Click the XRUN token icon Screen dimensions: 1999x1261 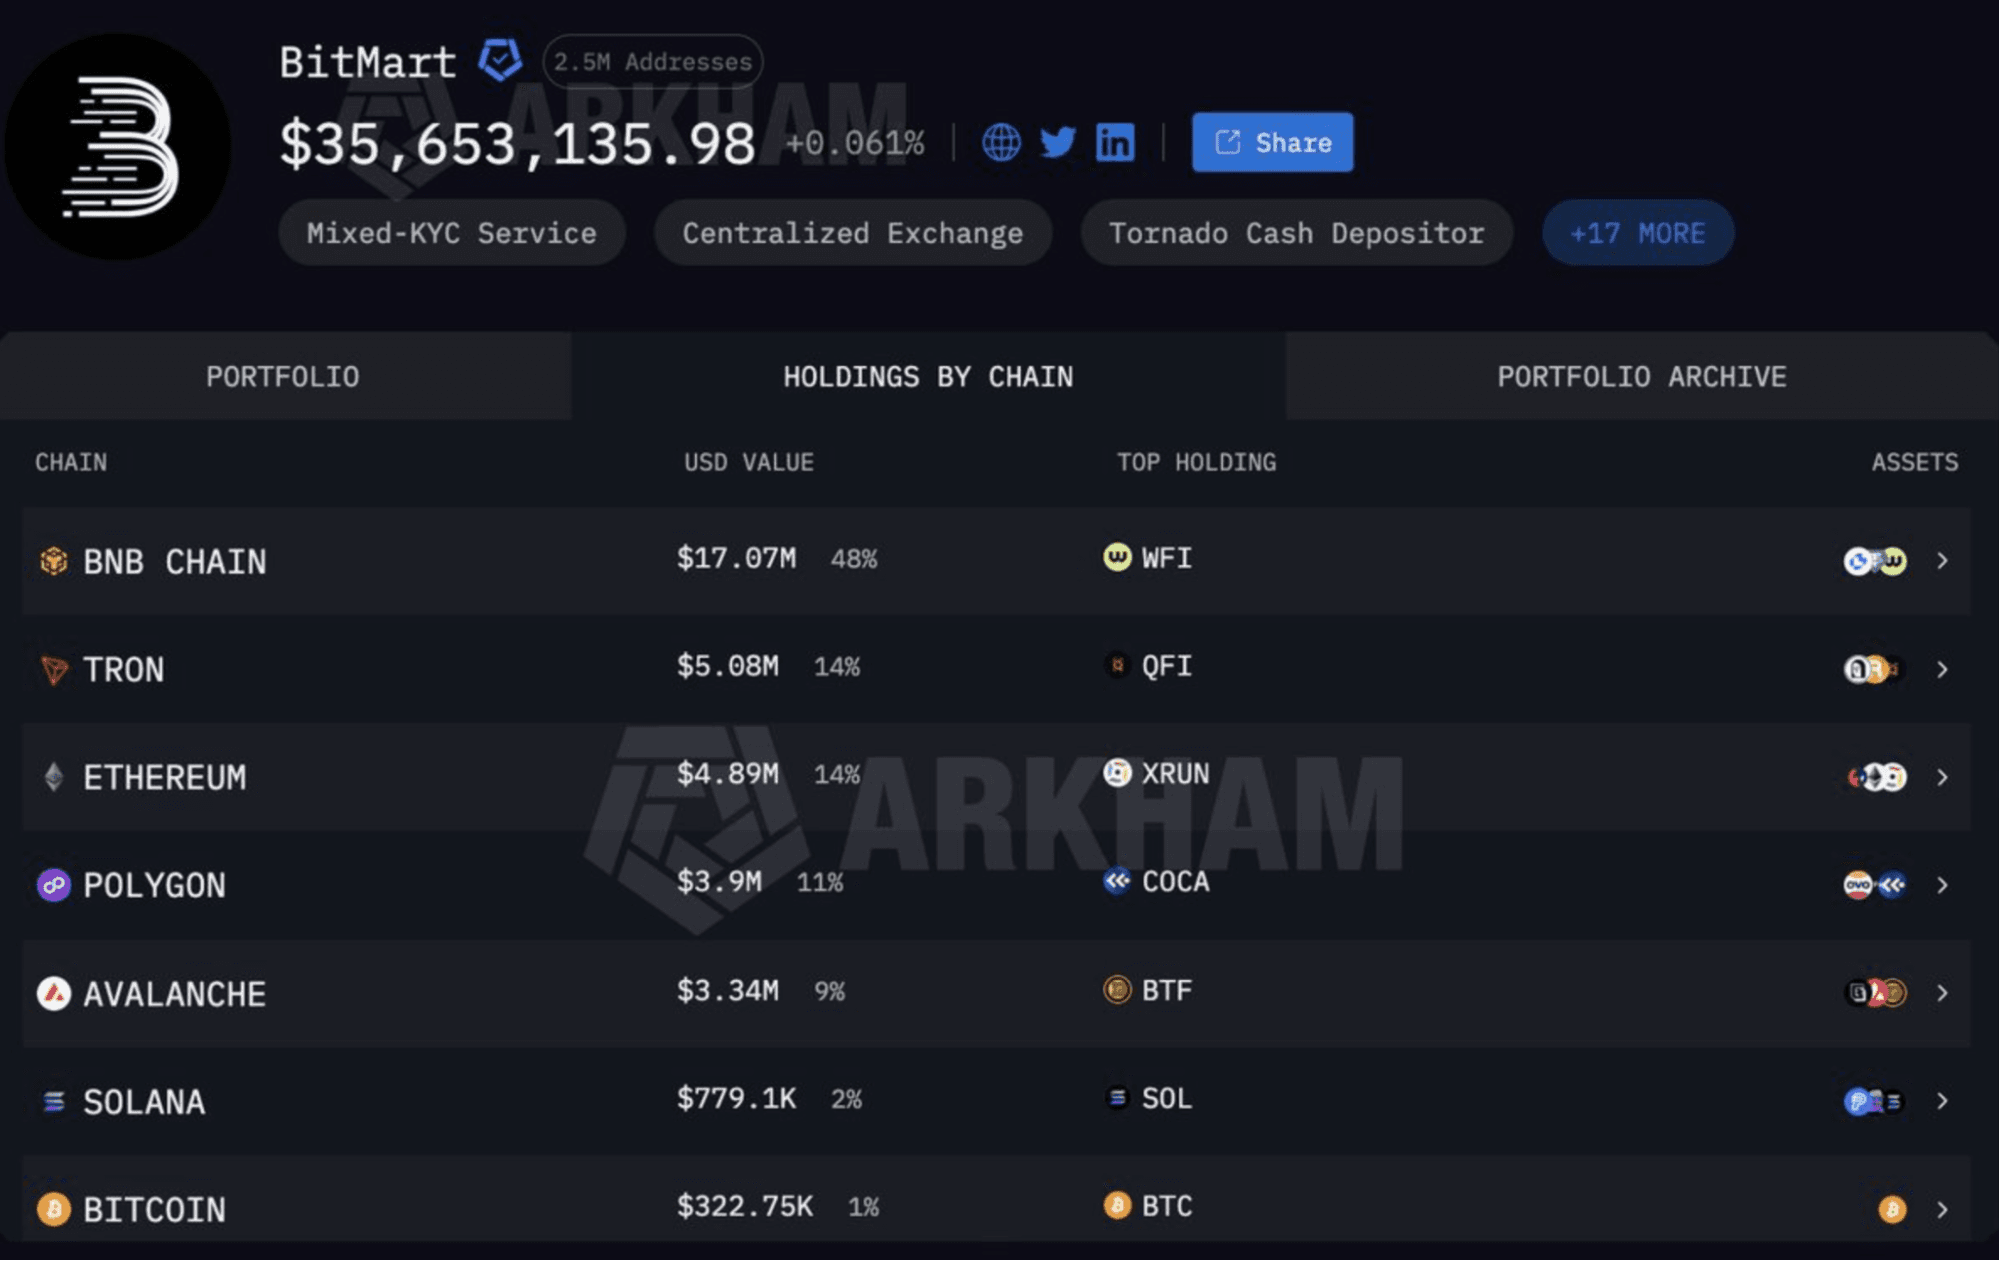pyautogui.click(x=1117, y=772)
